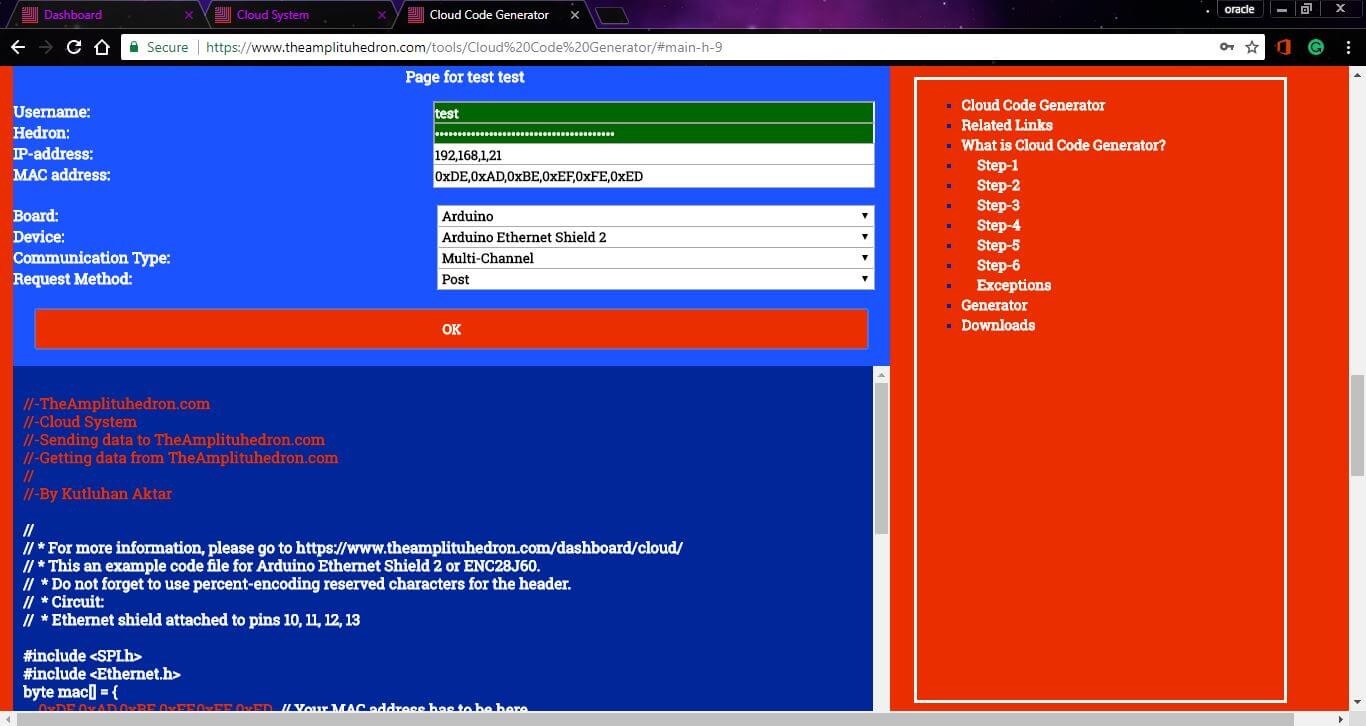Focus the Hedron password field

653,134
